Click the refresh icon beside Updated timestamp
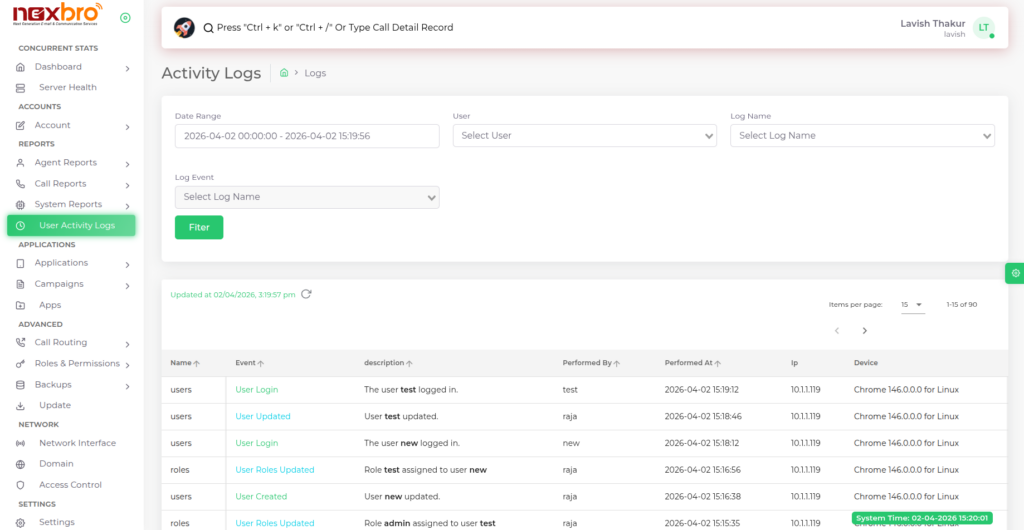The height and width of the screenshot is (530, 1024). 306,294
